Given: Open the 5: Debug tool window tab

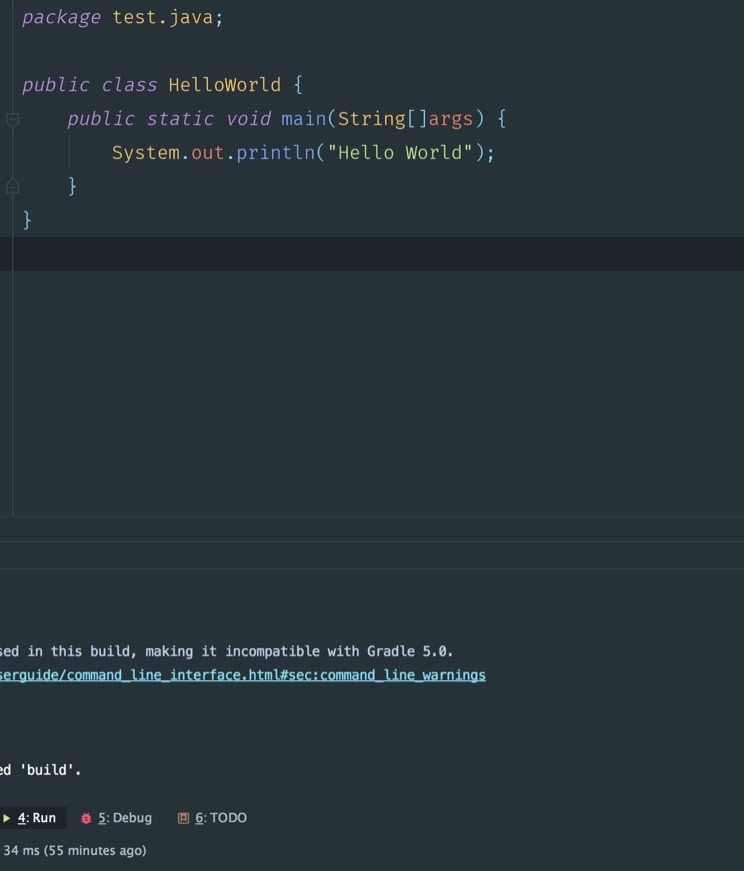Looking at the screenshot, I should coord(117,818).
